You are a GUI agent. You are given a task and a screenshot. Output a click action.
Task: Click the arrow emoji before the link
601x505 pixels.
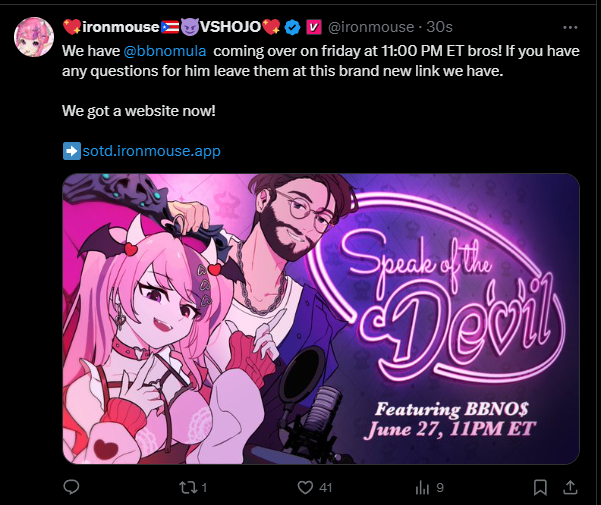(72, 151)
